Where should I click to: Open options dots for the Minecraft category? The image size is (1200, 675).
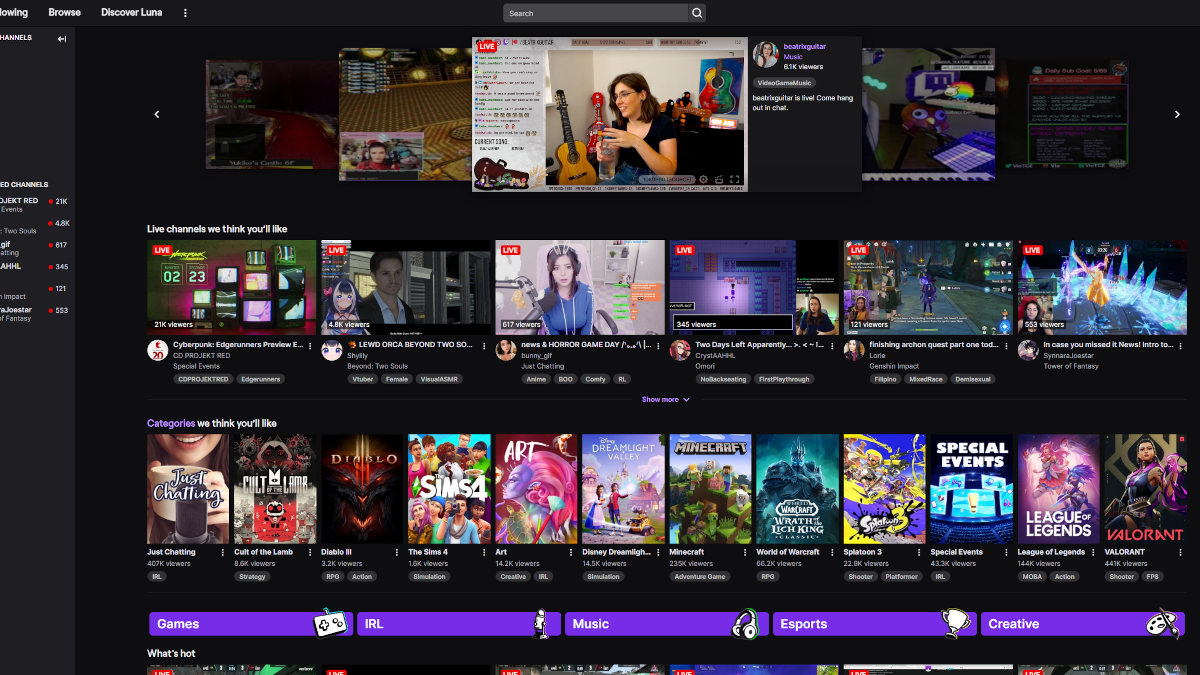pos(745,553)
